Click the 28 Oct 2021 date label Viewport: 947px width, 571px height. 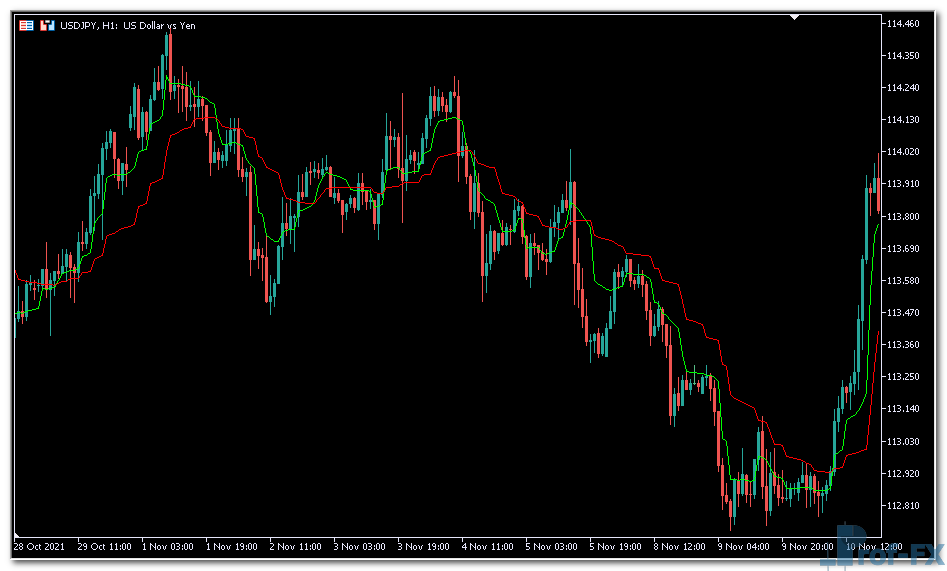41,546
